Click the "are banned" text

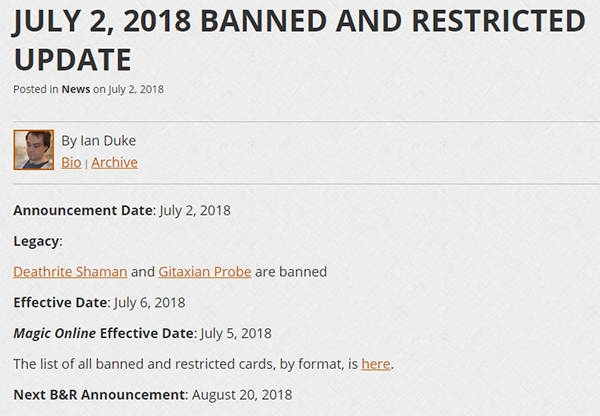(x=291, y=271)
